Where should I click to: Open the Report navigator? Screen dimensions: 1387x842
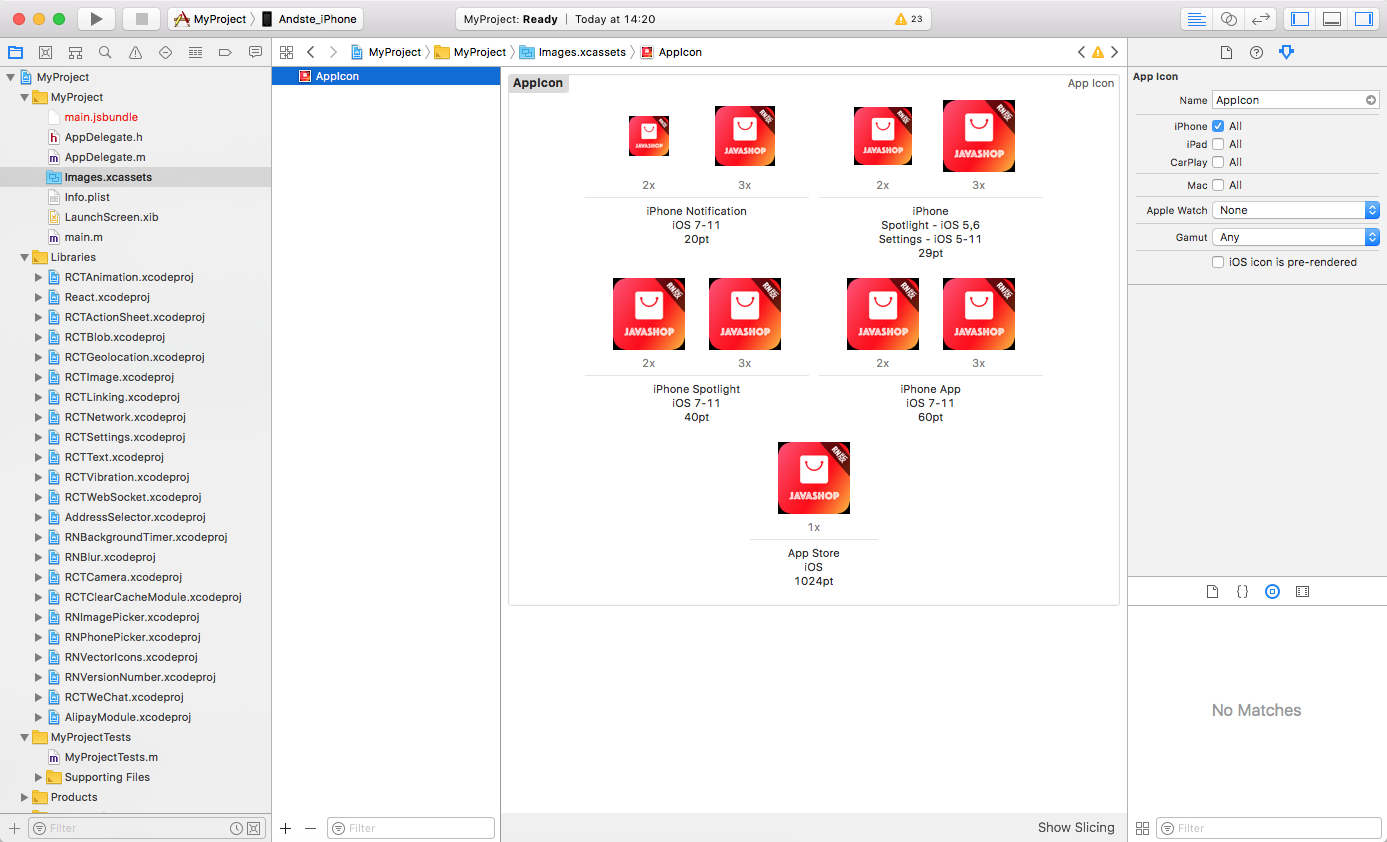pos(255,52)
